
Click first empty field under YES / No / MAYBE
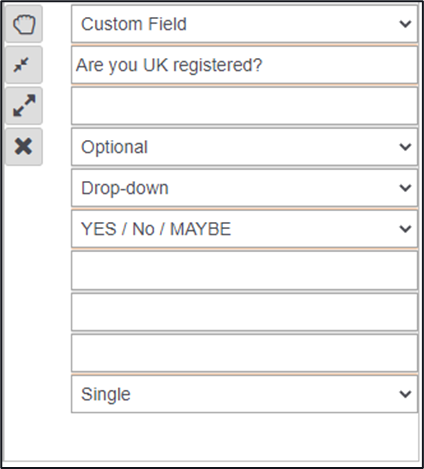pos(244,270)
